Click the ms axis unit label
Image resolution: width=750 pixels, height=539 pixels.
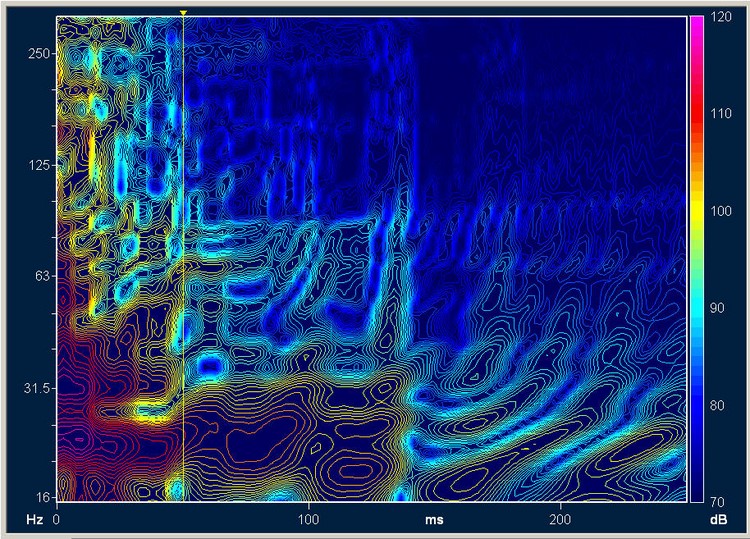click(434, 520)
